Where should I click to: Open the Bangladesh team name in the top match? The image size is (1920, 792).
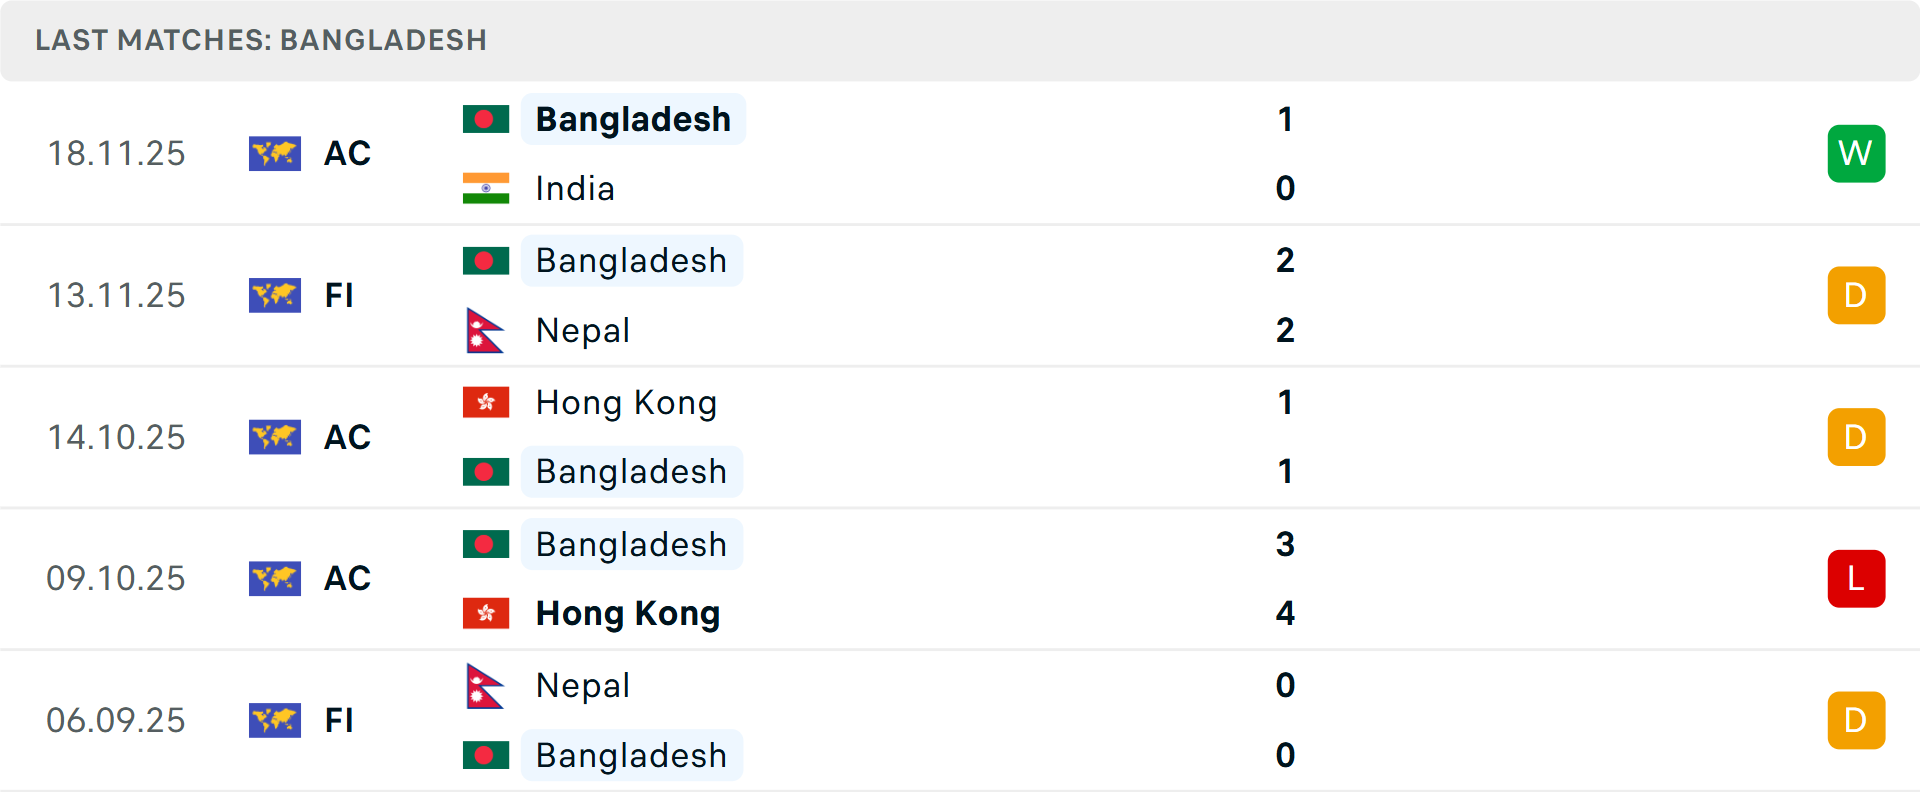(x=632, y=118)
